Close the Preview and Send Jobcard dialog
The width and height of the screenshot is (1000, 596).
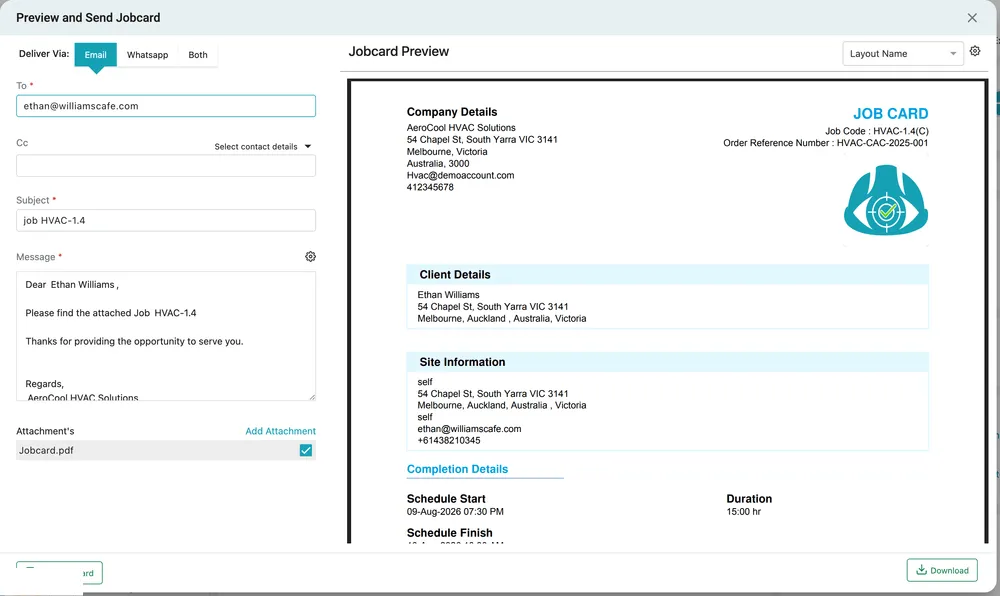point(972,18)
